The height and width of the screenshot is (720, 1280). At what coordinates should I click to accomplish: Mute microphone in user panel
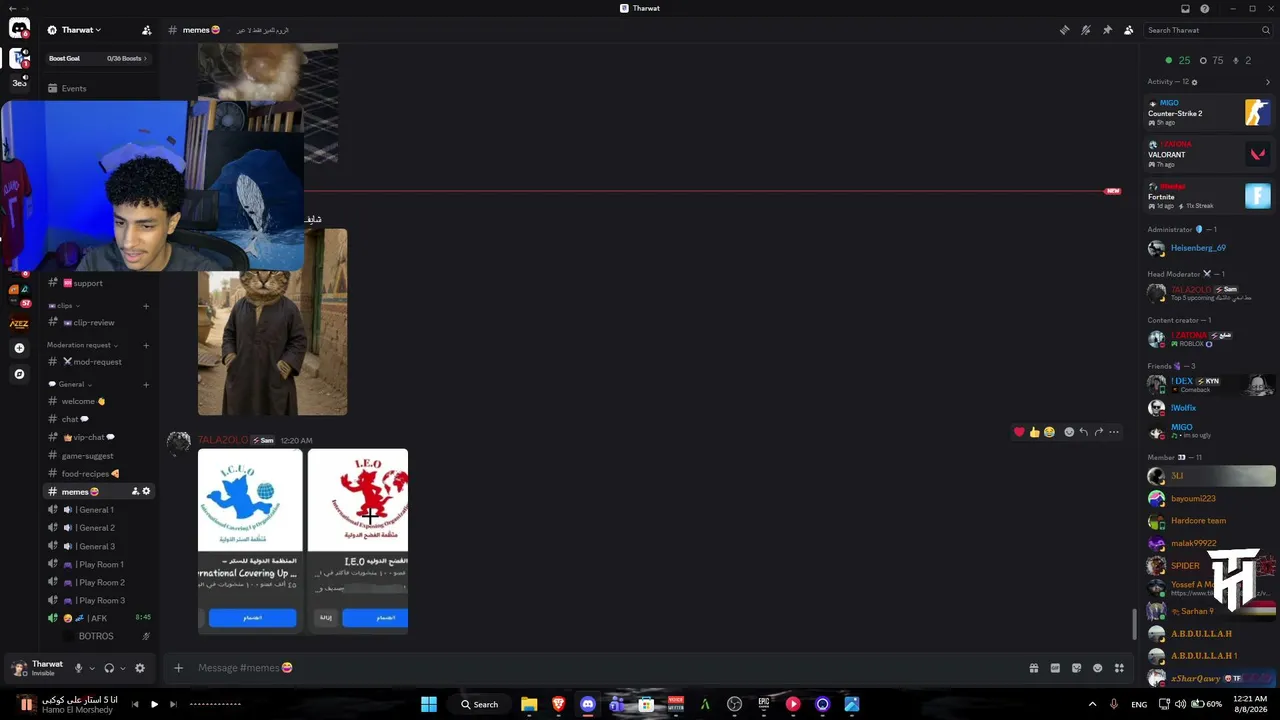click(78, 668)
